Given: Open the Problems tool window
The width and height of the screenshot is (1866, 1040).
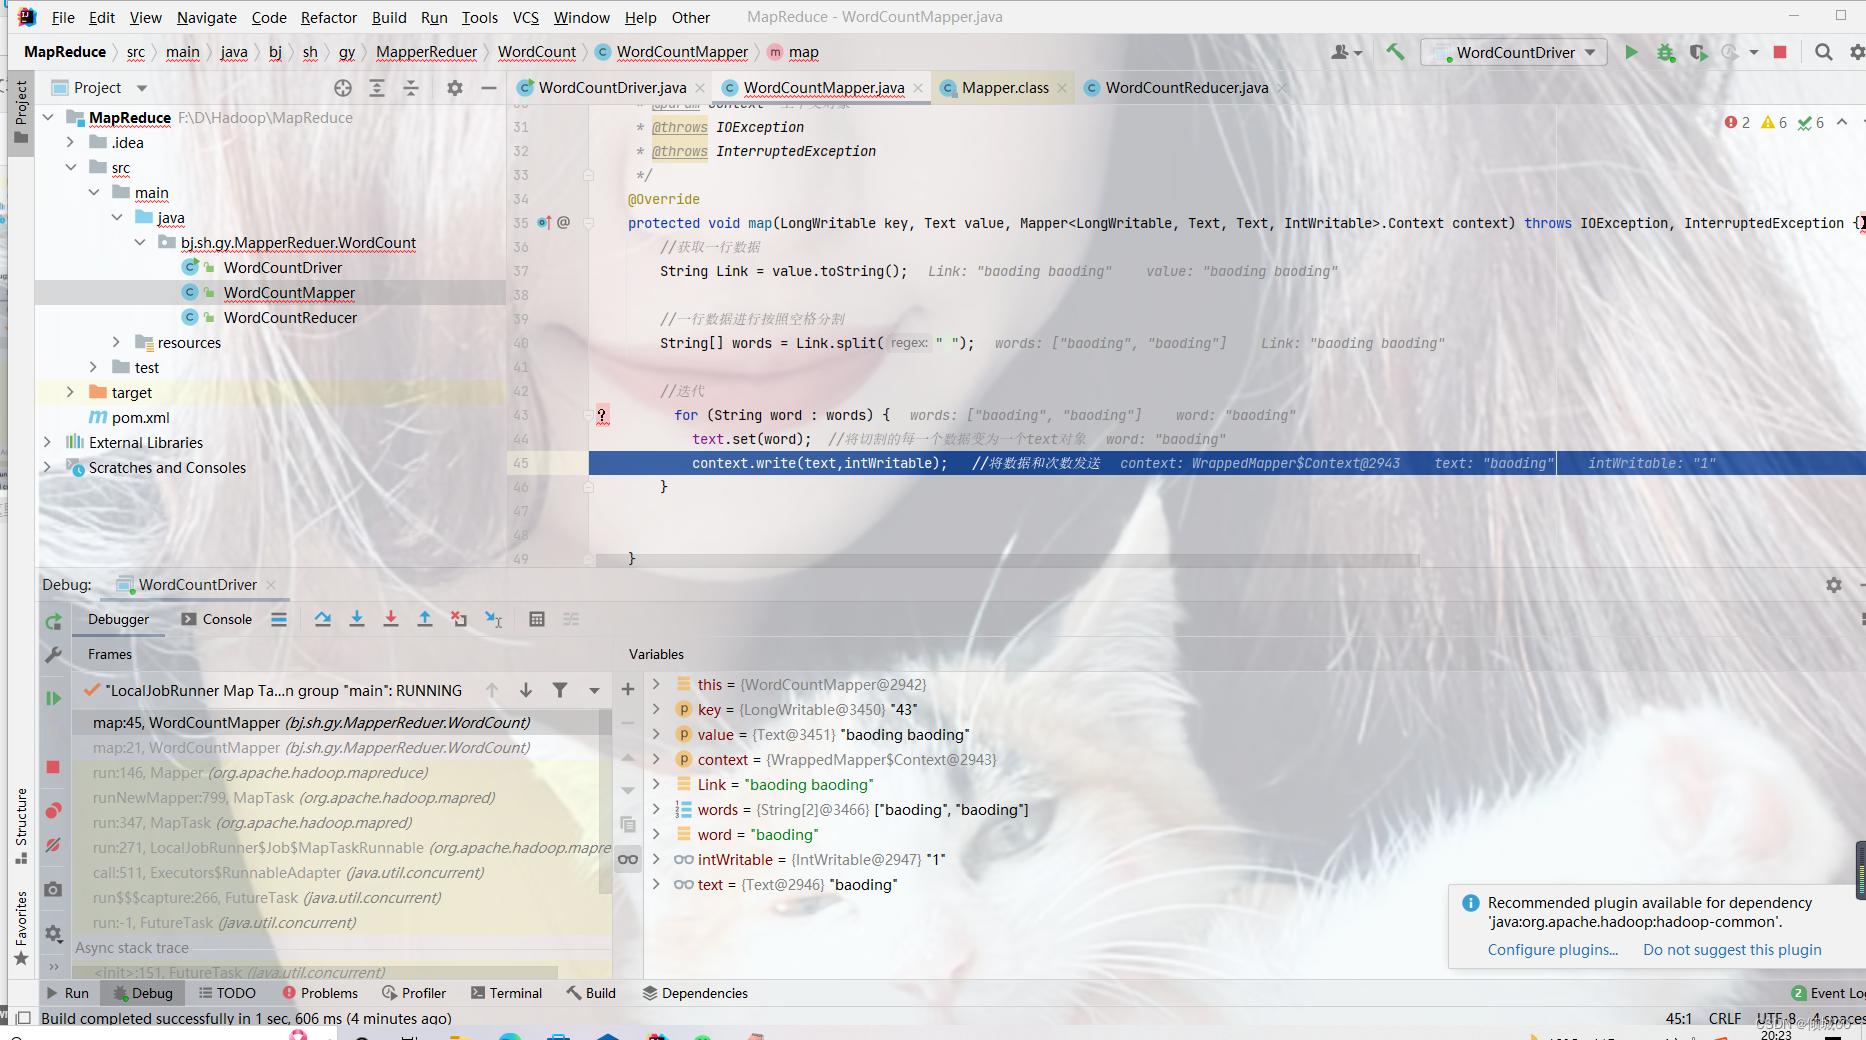Looking at the screenshot, I should [320, 993].
